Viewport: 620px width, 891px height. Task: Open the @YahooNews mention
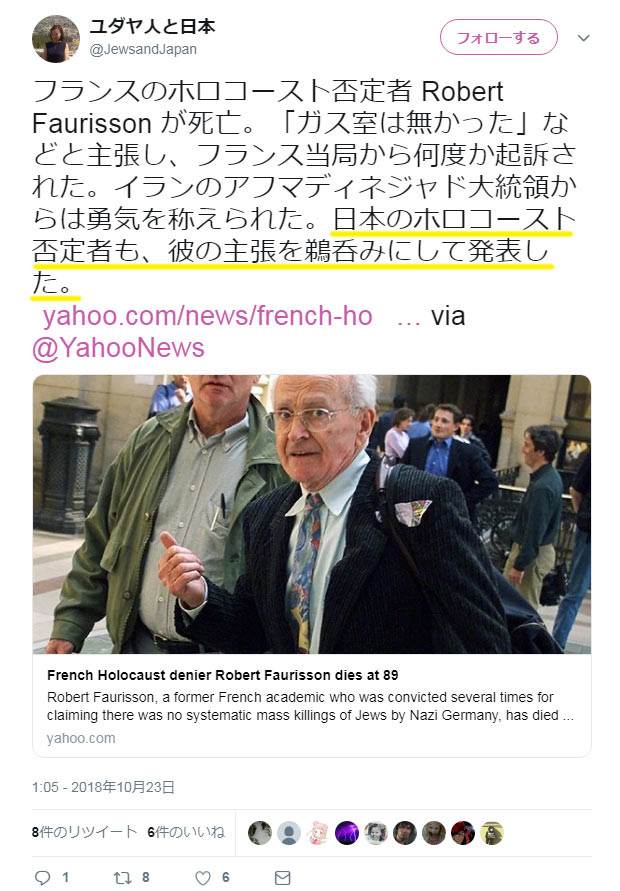[x=118, y=347]
